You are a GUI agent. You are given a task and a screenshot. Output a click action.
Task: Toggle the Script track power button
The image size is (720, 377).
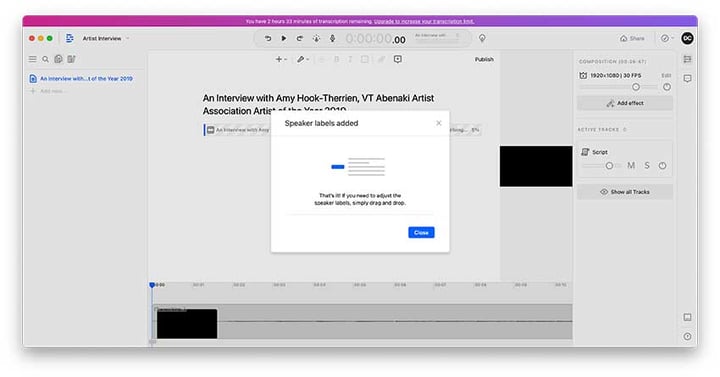click(662, 166)
